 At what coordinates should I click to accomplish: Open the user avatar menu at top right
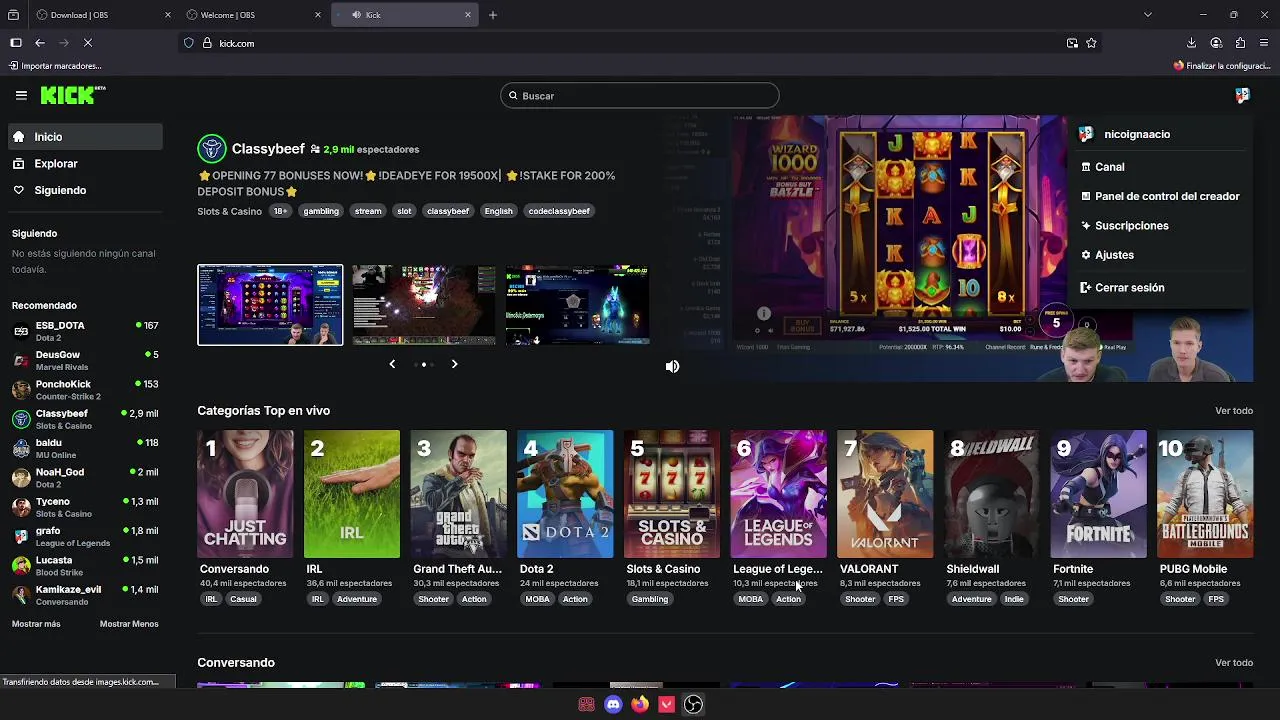pos(1242,95)
